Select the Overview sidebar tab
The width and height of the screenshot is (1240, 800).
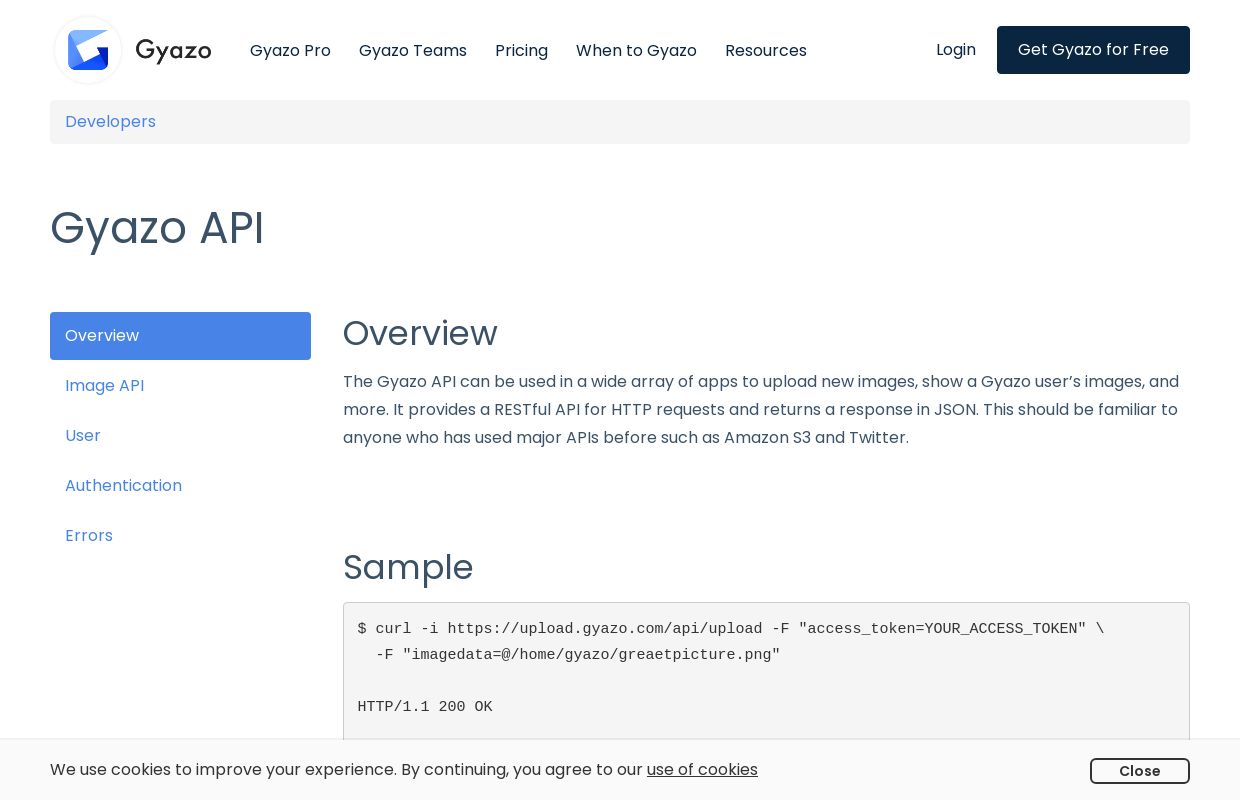point(180,336)
